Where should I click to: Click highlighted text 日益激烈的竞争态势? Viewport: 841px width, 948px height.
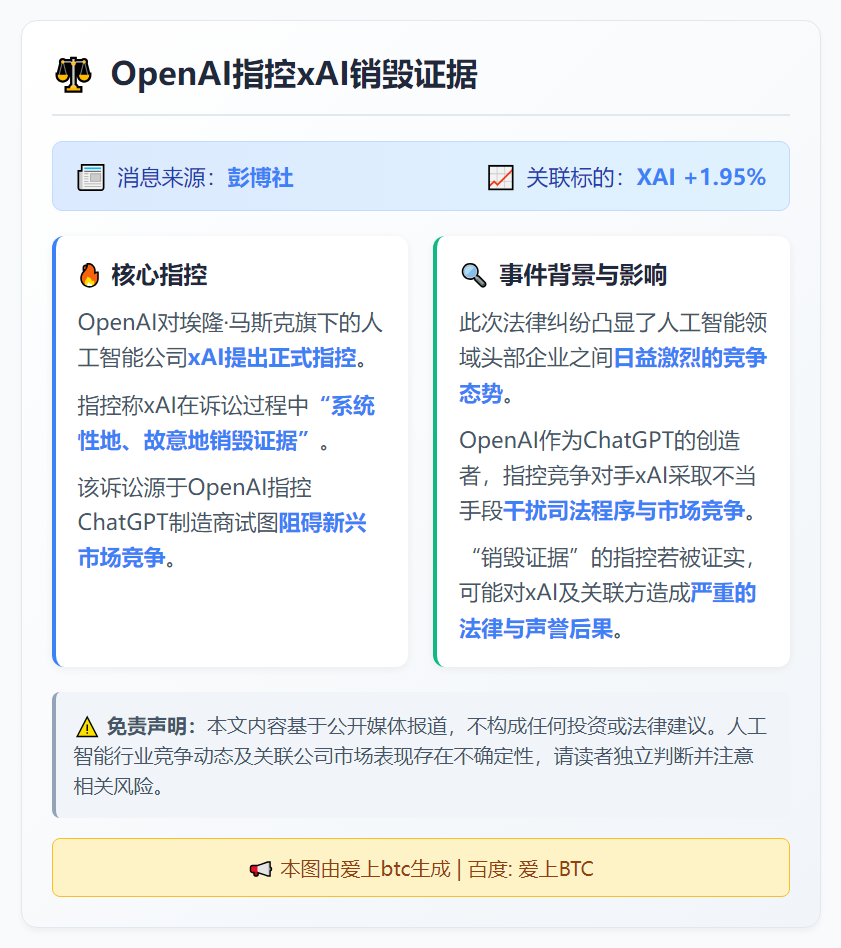click(x=612, y=375)
